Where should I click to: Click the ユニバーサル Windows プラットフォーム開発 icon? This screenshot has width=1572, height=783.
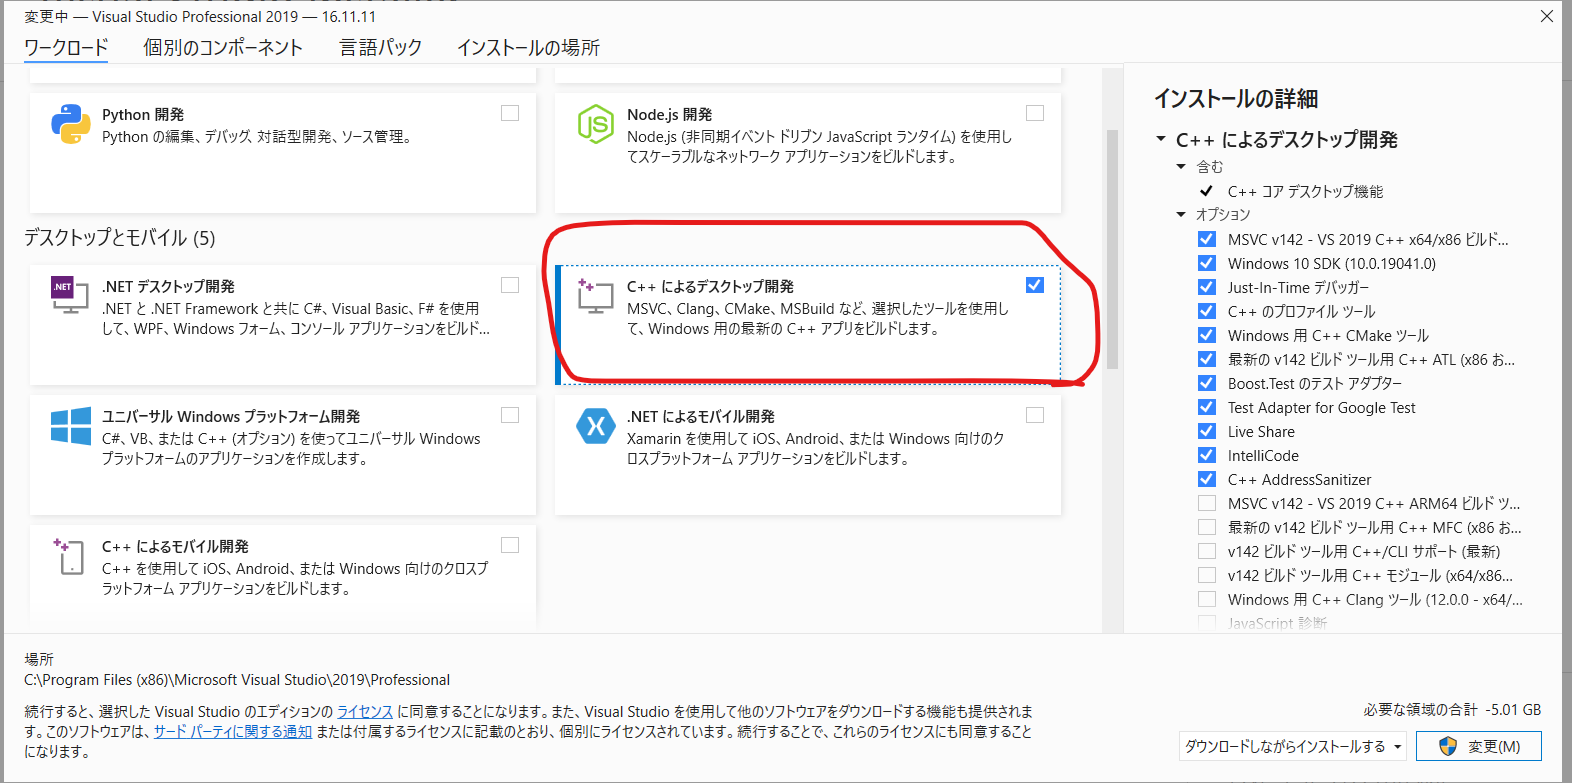click(x=71, y=426)
